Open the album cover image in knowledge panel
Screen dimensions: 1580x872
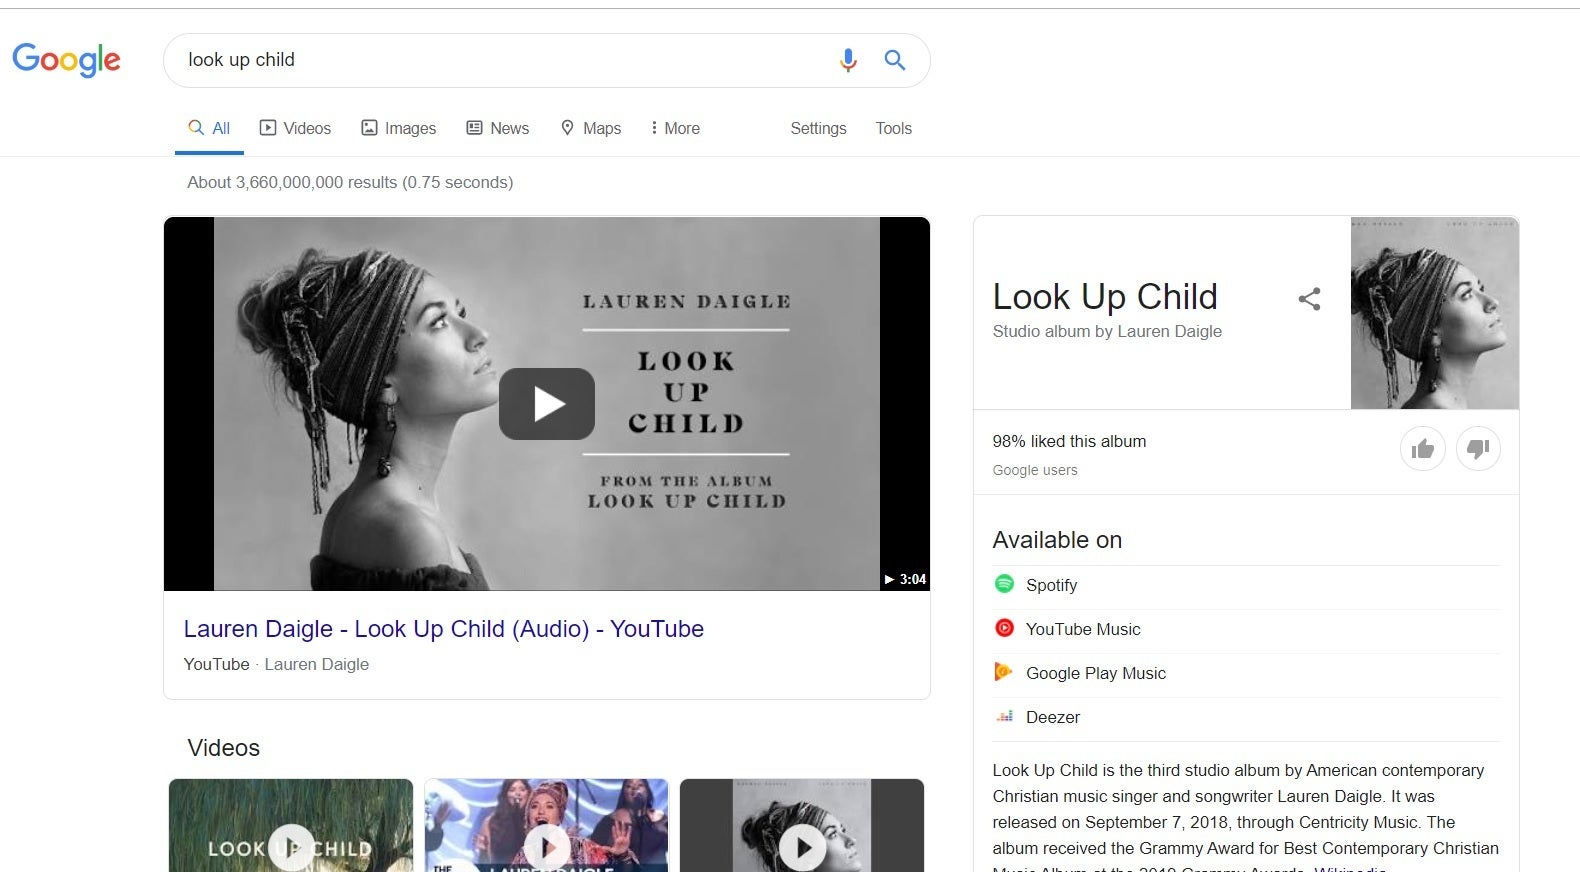[x=1434, y=313]
